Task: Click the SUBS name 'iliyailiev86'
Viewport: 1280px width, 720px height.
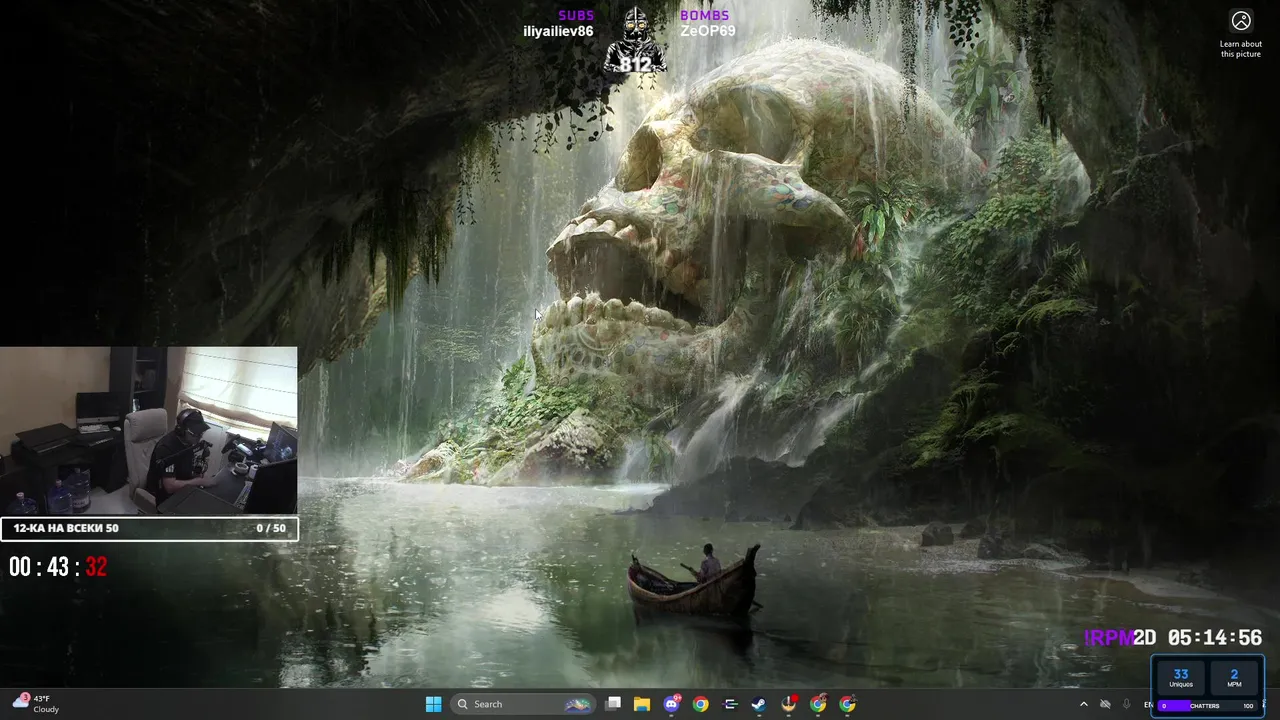Action: click(558, 31)
